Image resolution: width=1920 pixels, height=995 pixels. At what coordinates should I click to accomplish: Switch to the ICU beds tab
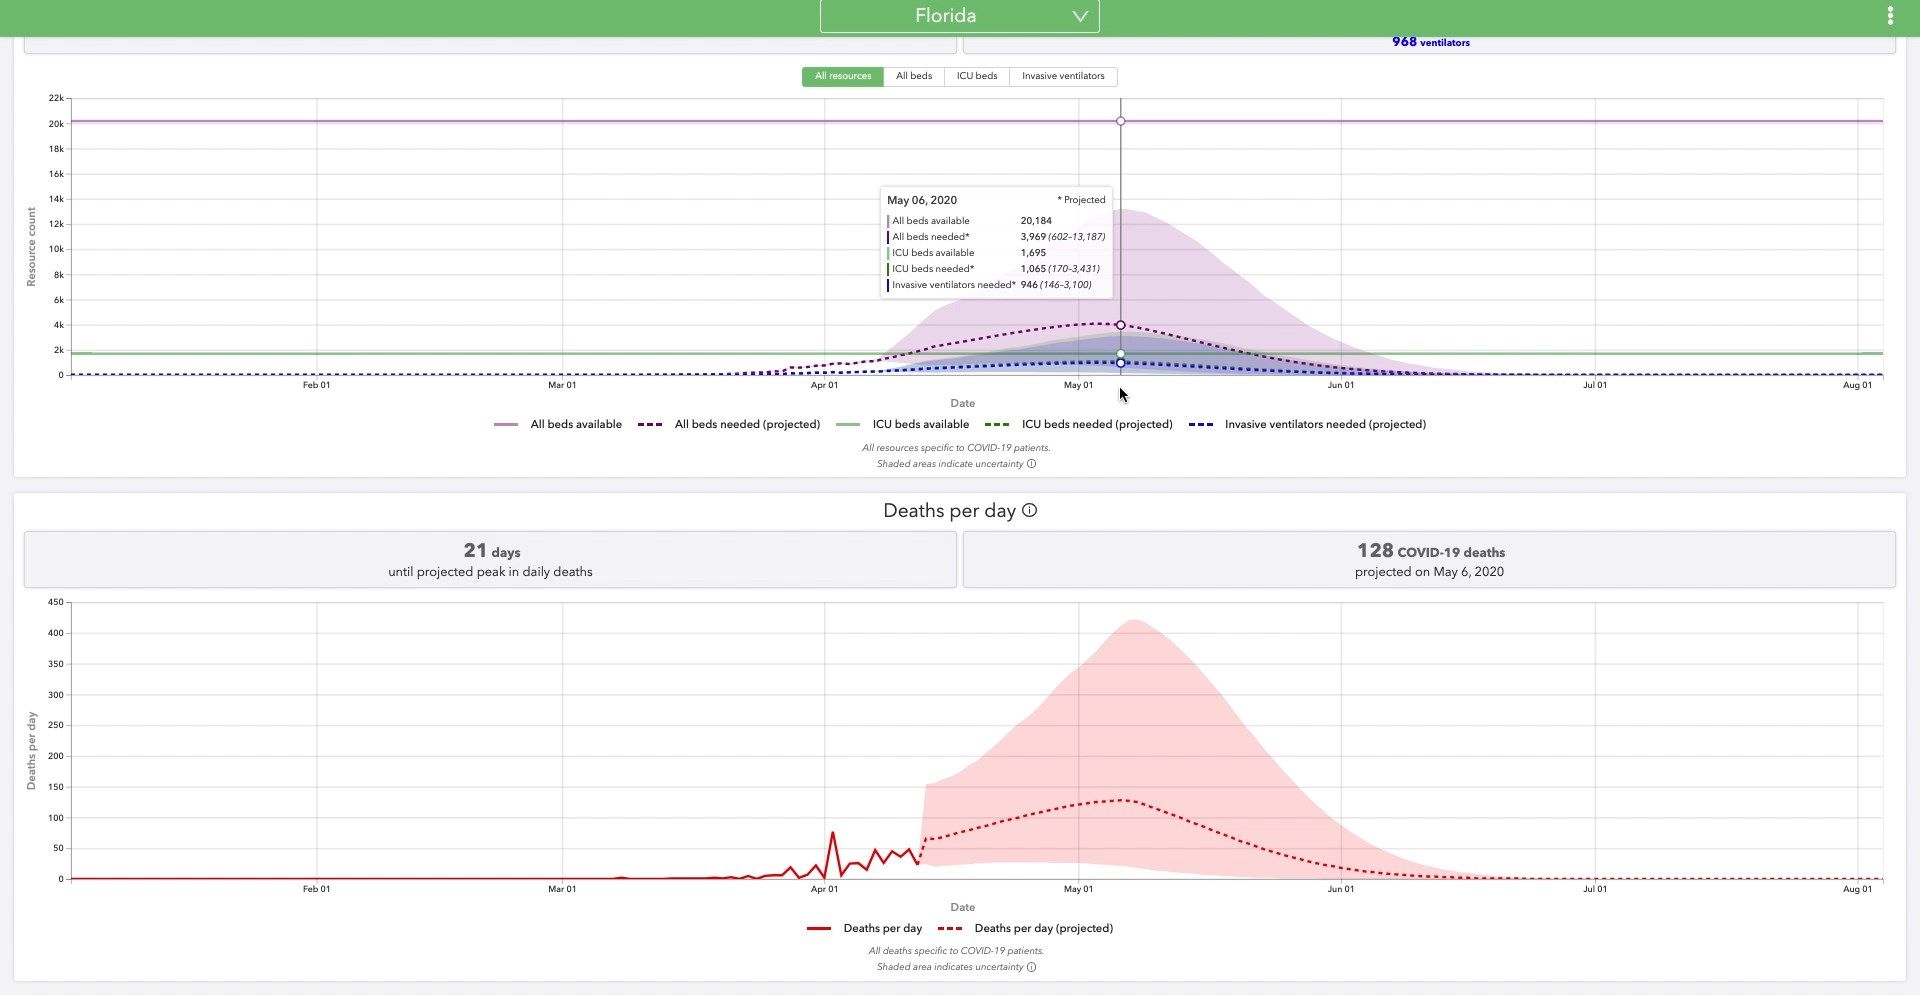[976, 76]
